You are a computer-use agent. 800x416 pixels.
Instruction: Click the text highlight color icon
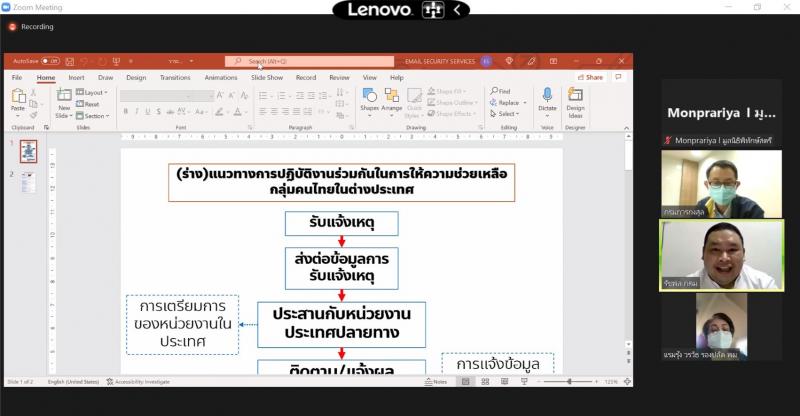click(x=219, y=111)
